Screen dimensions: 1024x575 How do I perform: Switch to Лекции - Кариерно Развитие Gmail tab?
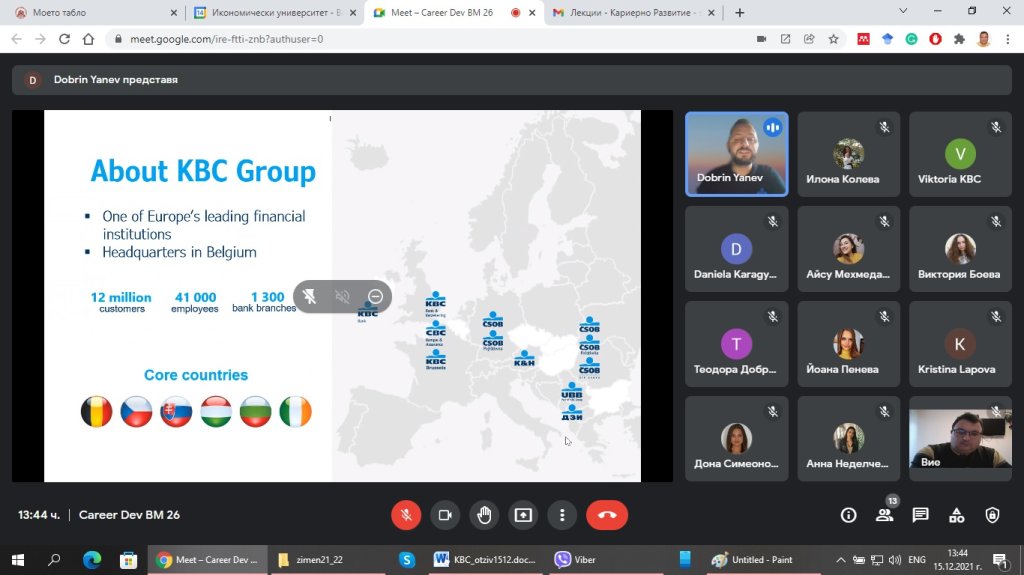(633, 12)
